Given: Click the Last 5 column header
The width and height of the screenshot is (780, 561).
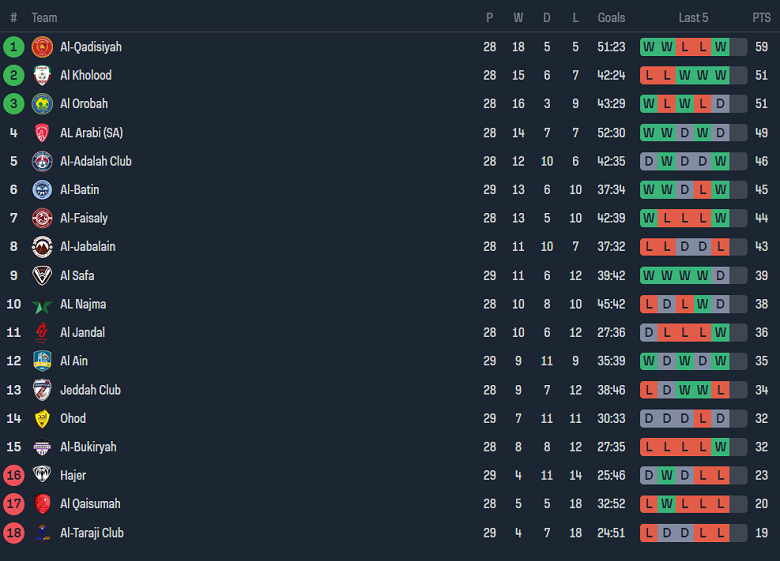Looking at the screenshot, I should (x=693, y=18).
